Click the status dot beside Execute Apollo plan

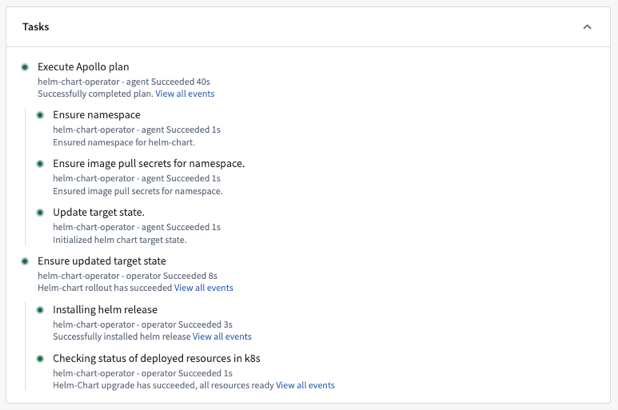[x=25, y=67]
